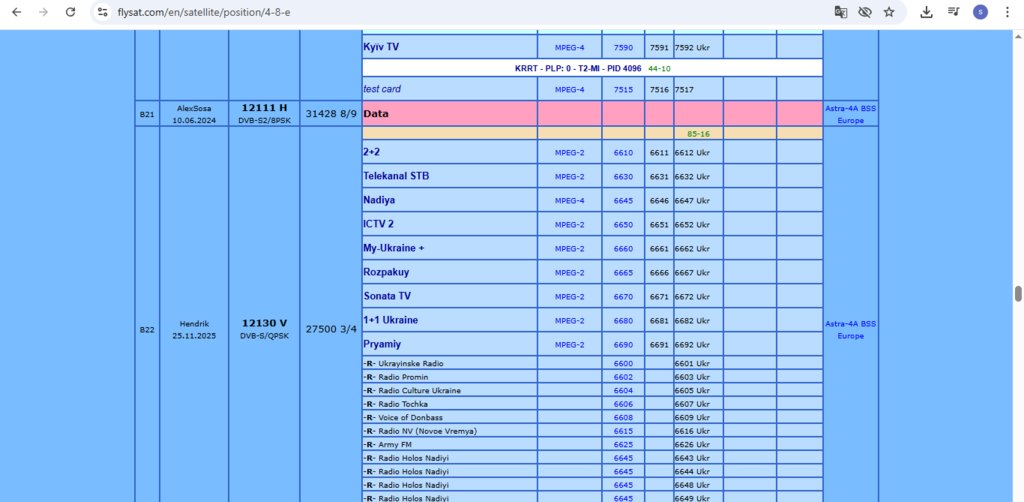Viewport: 1024px width, 502px height.
Task: Click the browser back arrow
Action: pos(17,12)
